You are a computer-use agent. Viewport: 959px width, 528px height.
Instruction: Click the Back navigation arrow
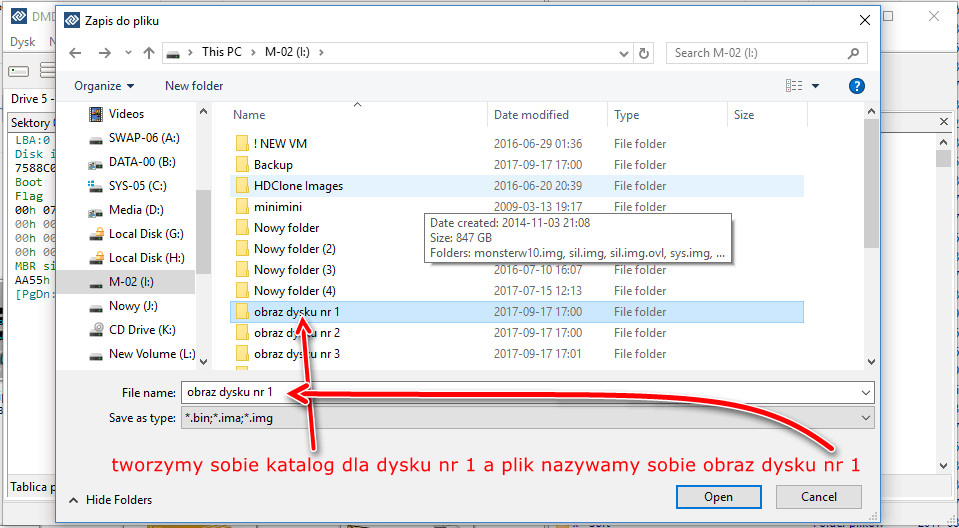pos(75,52)
